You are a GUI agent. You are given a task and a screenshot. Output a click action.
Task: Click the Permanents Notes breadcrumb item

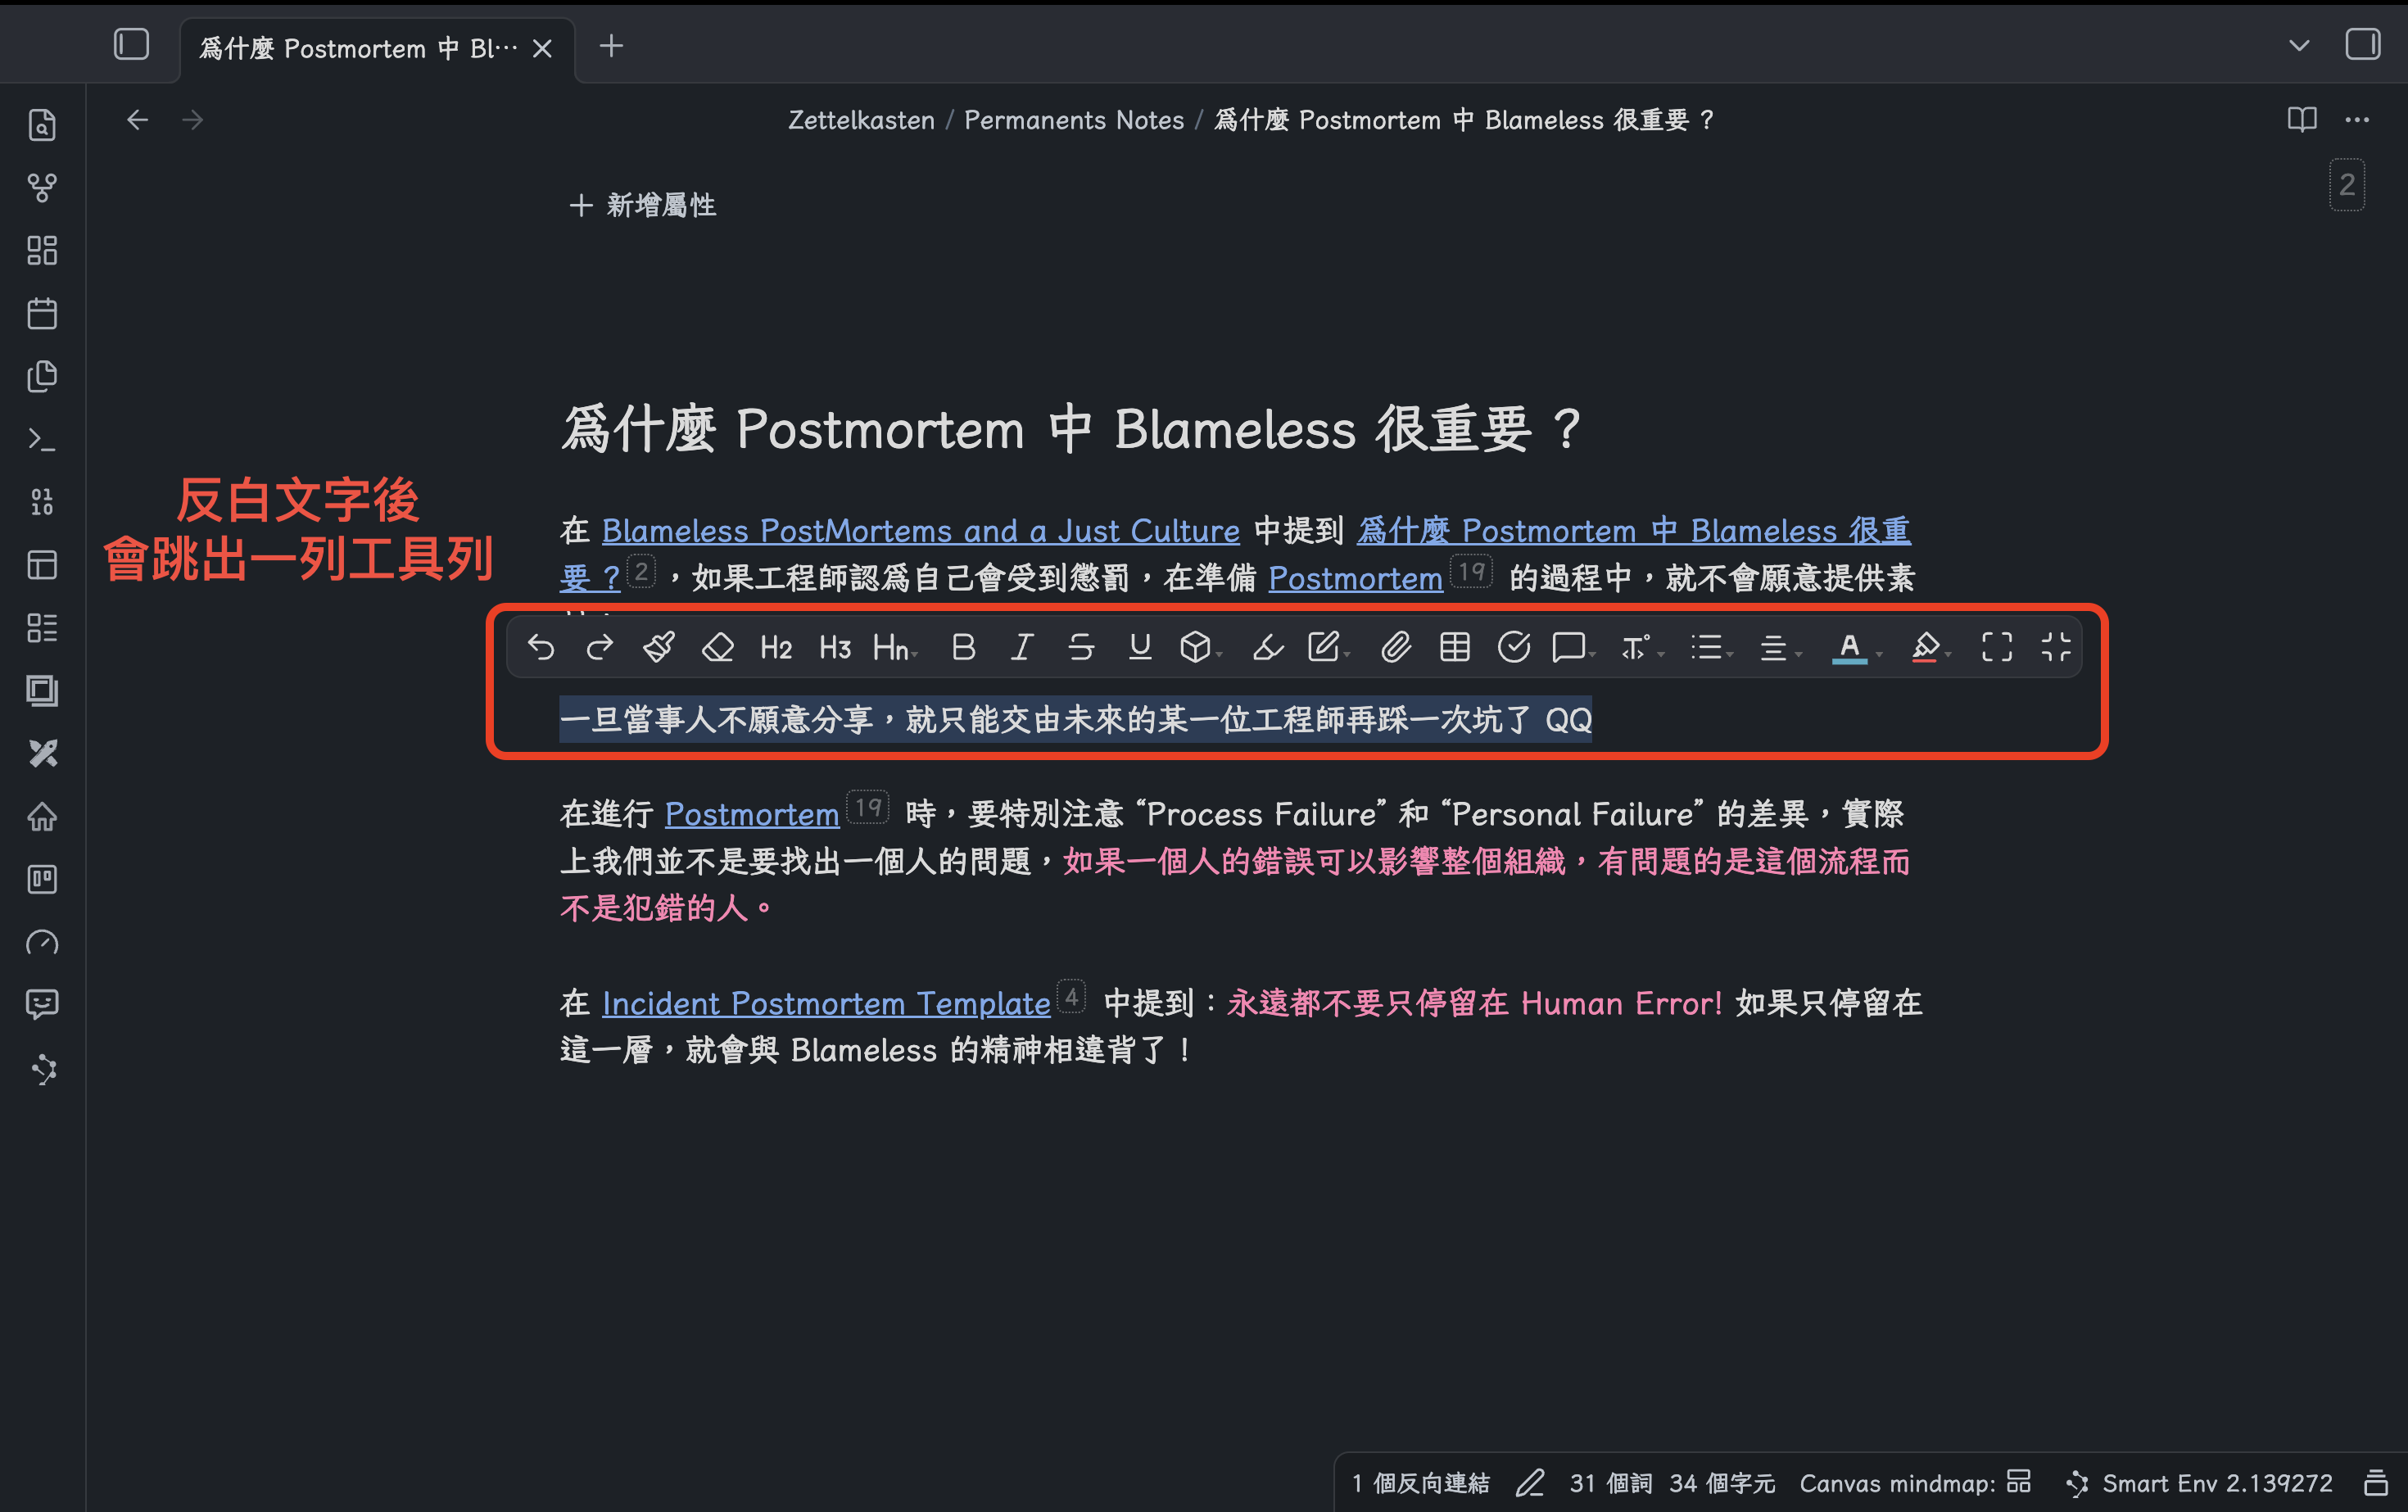pos(1073,120)
